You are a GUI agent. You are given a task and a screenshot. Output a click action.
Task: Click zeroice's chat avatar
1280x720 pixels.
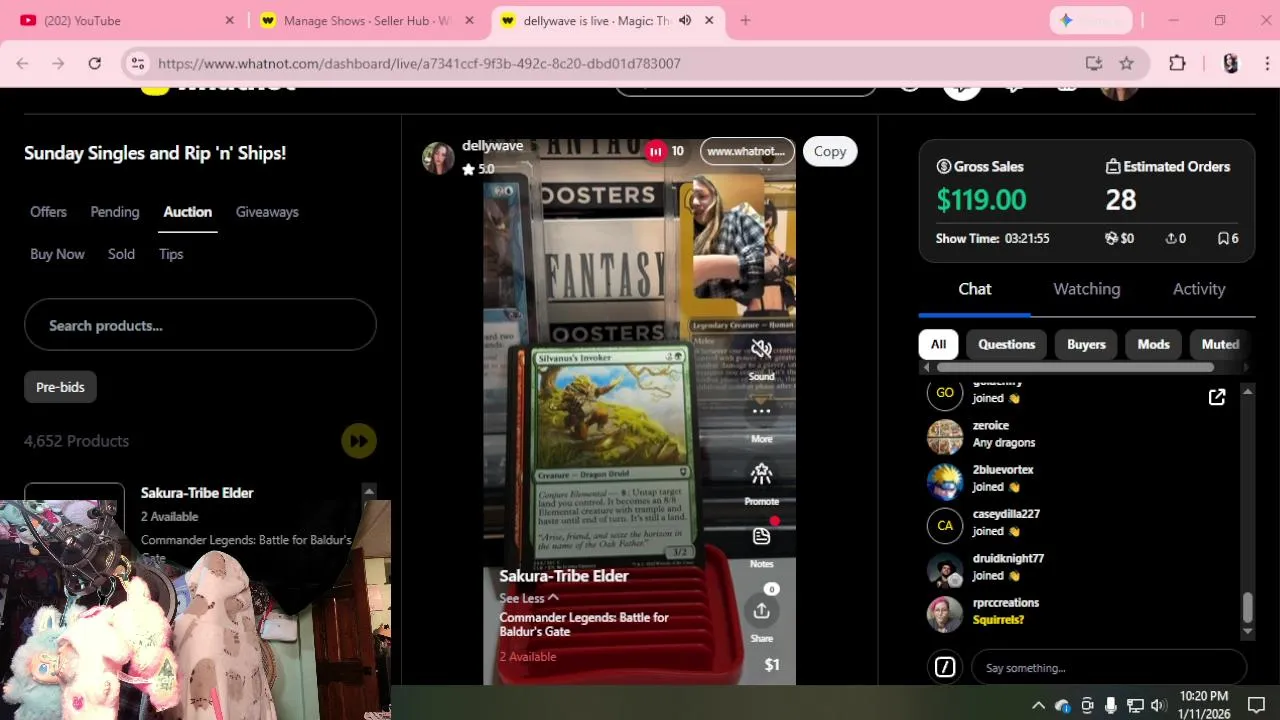945,437
